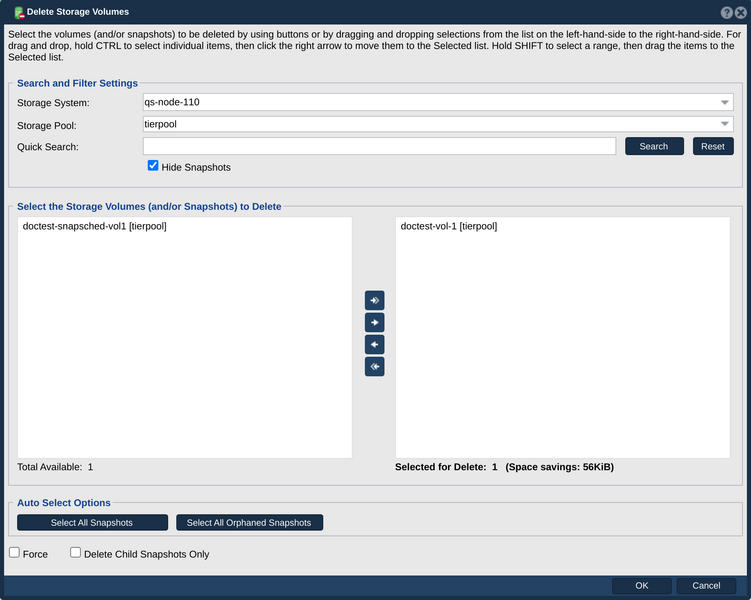
Task: Check Delete Child Snapshots Only
Action: [x=75, y=553]
